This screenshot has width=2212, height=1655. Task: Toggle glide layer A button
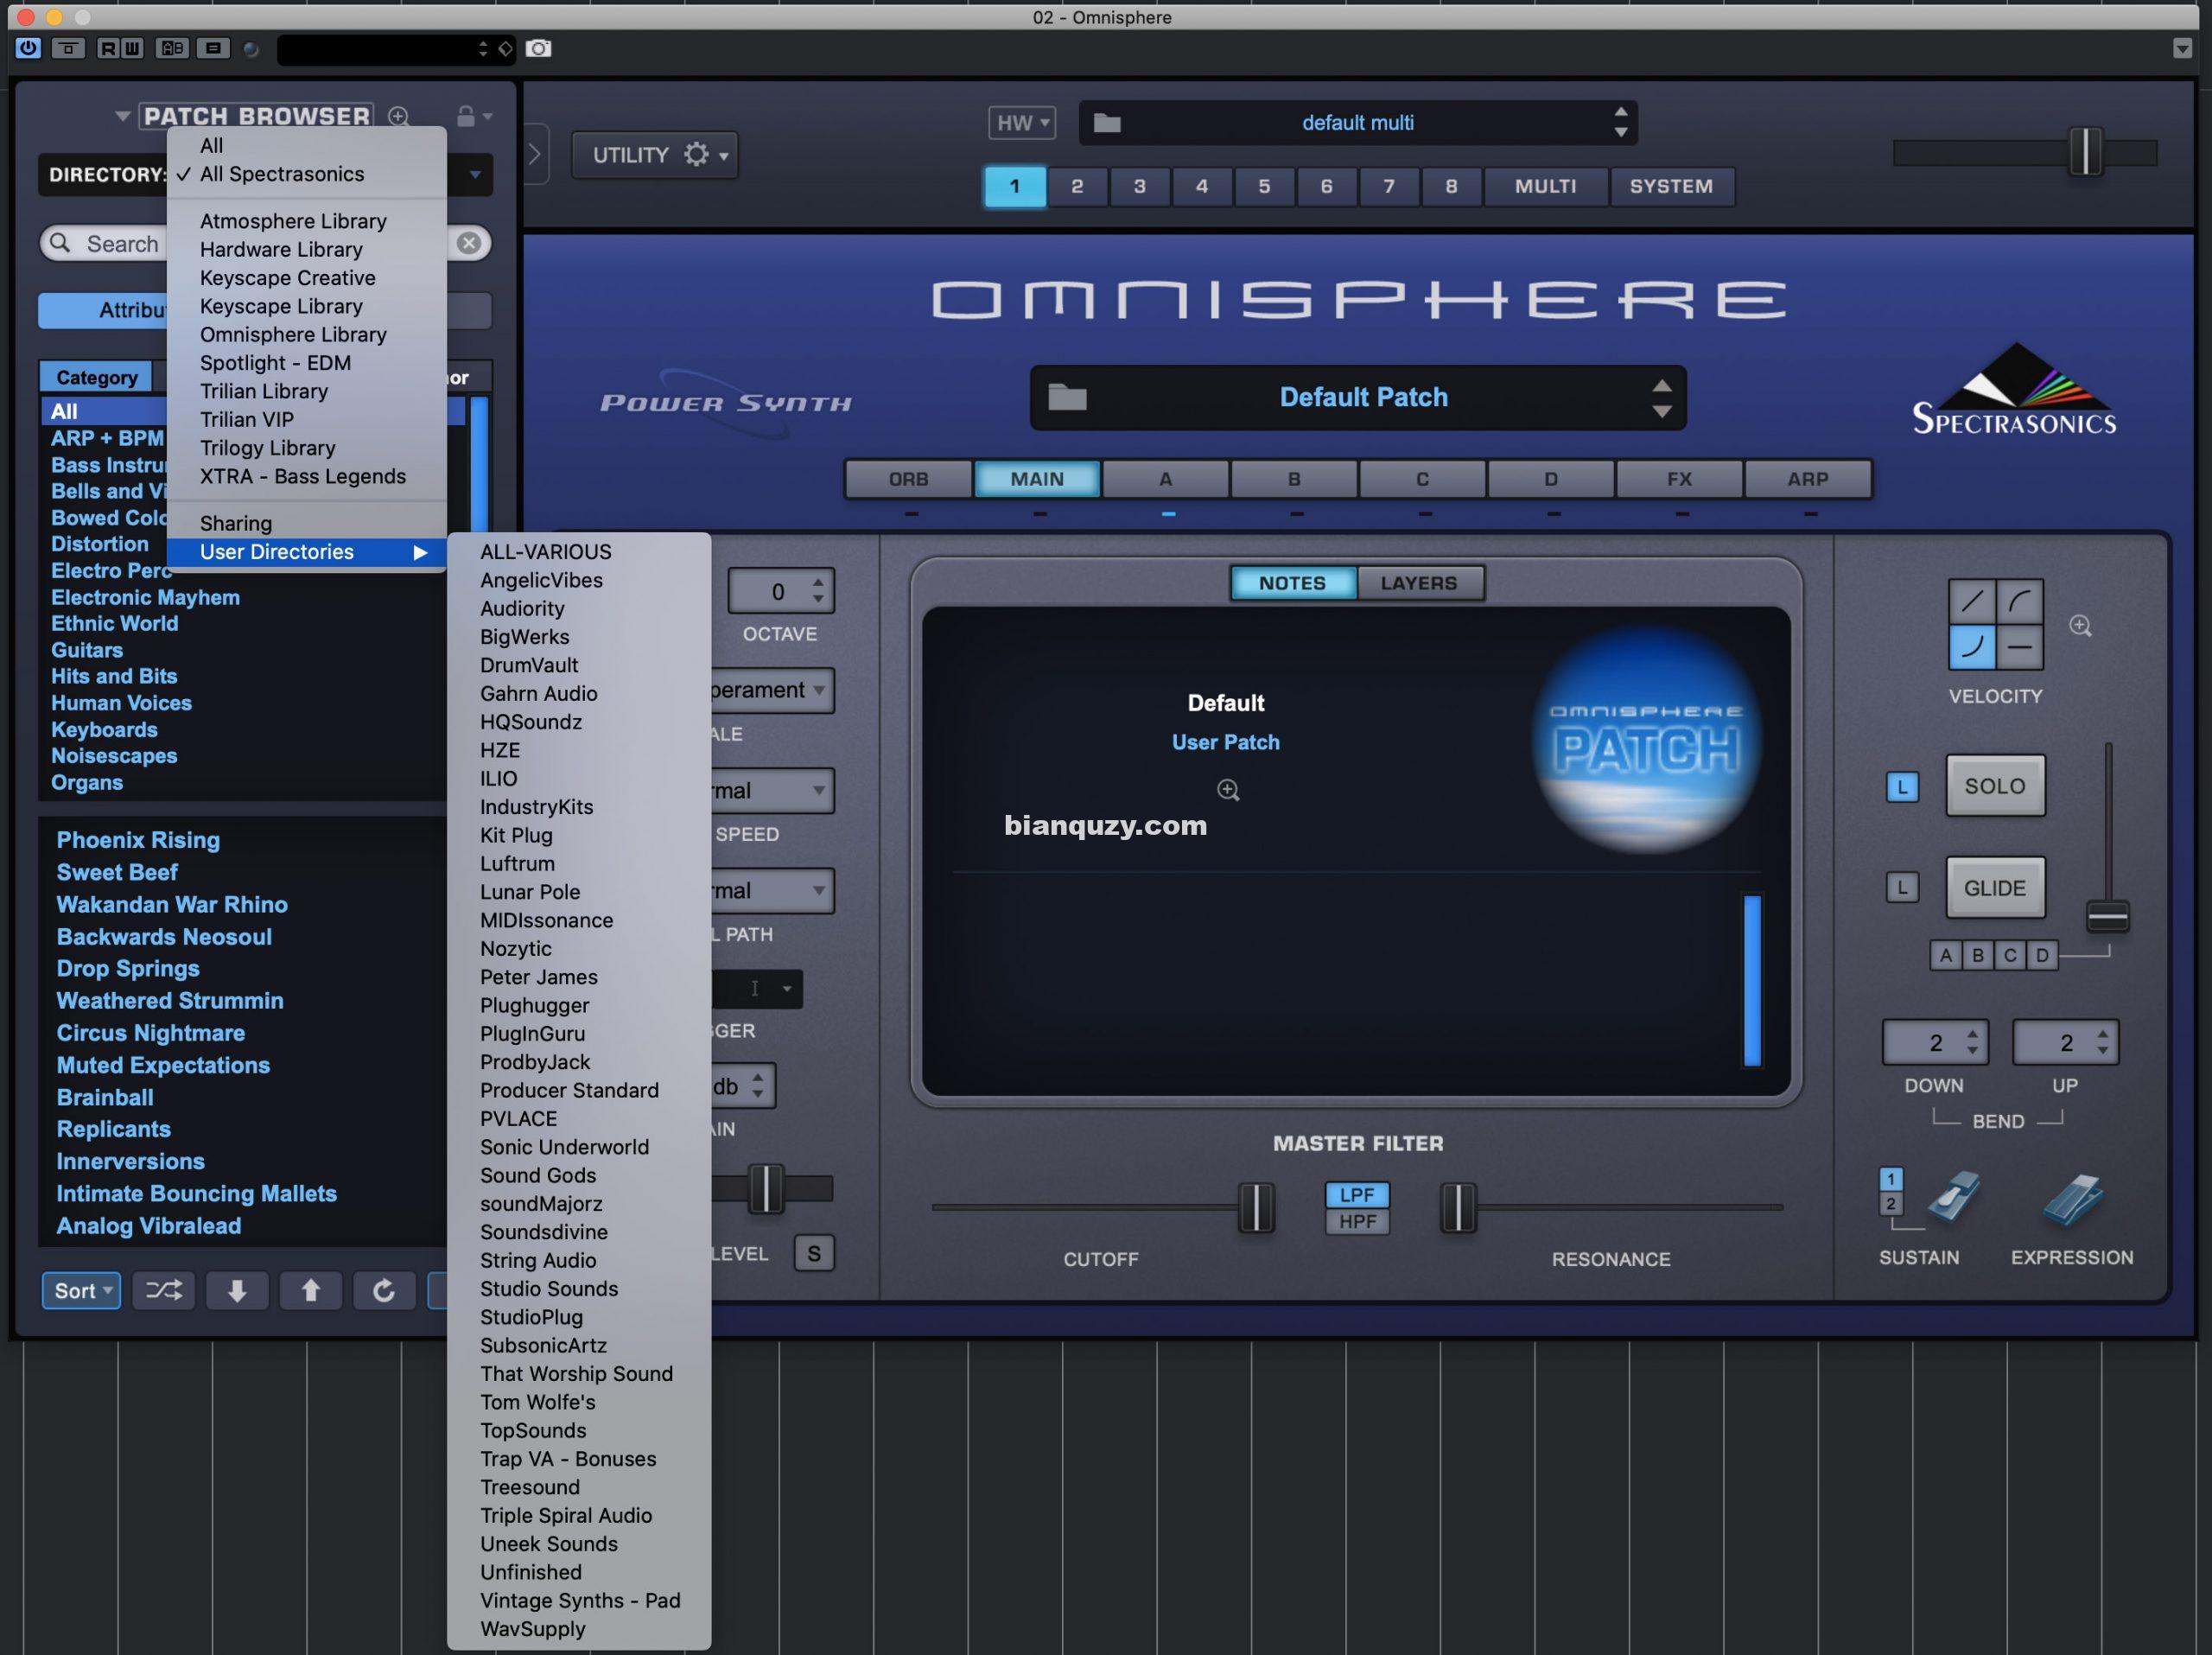click(1945, 955)
